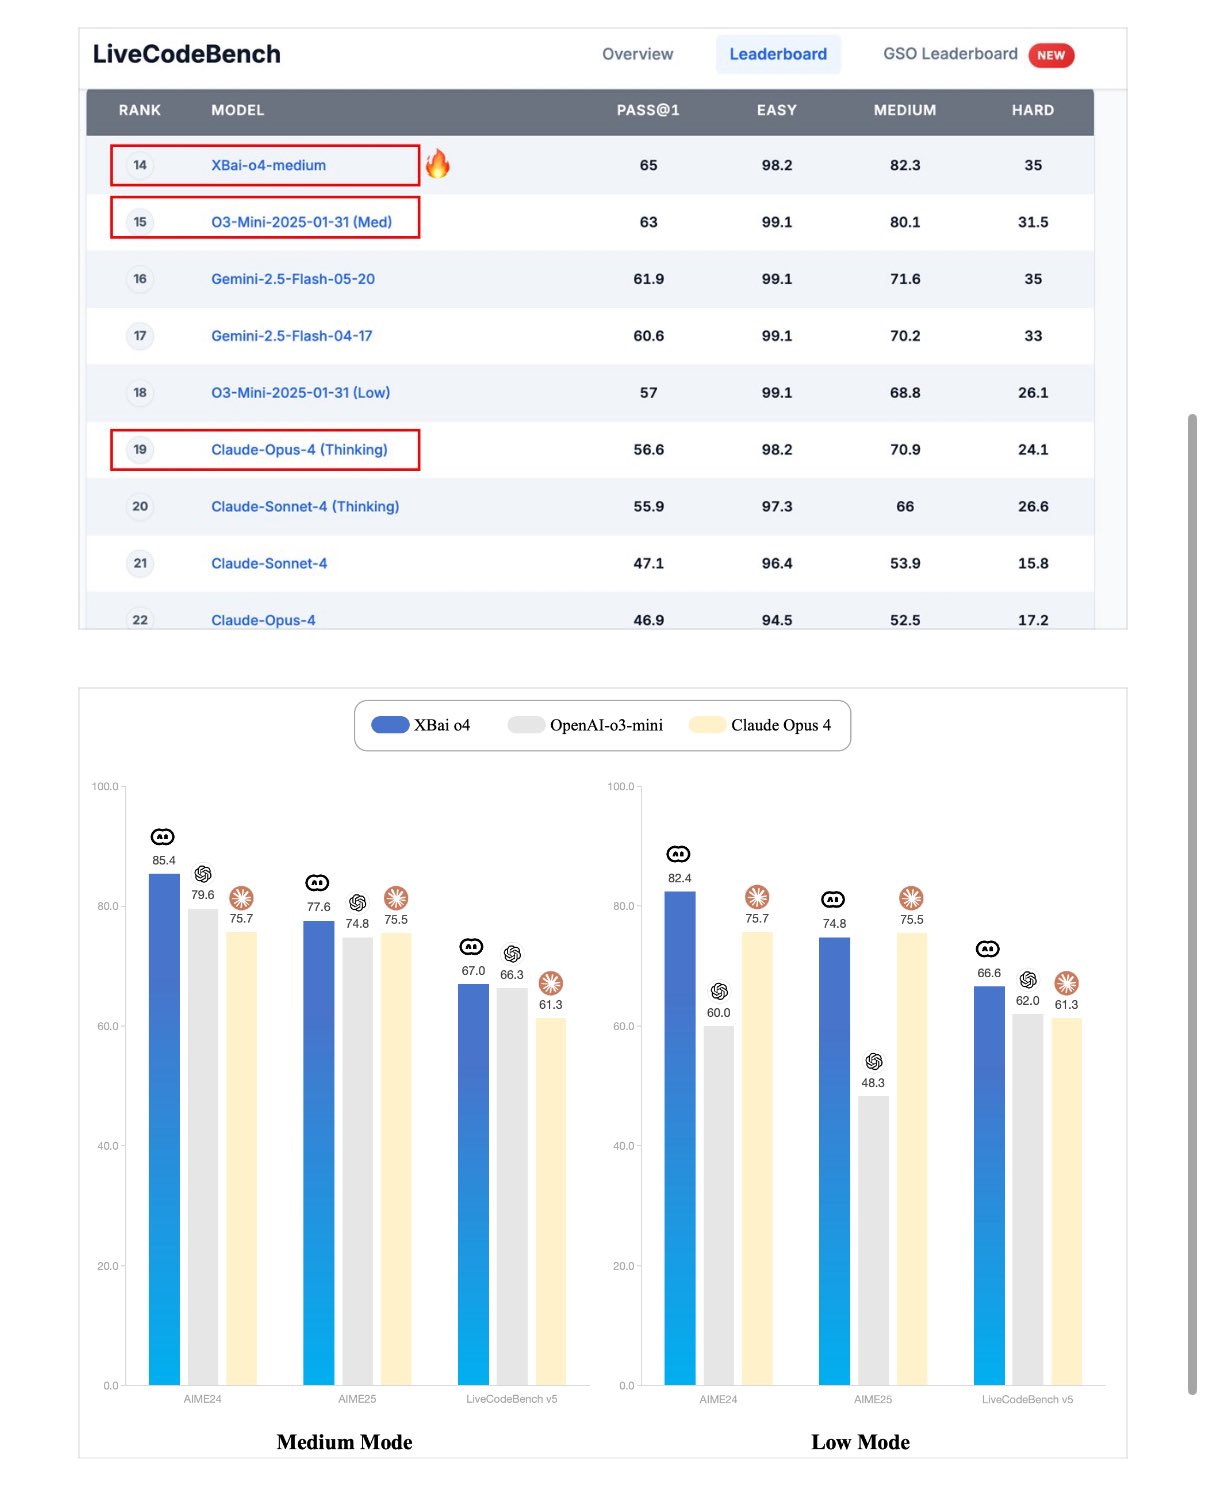Open the GSO Leaderboard tab

pos(950,54)
